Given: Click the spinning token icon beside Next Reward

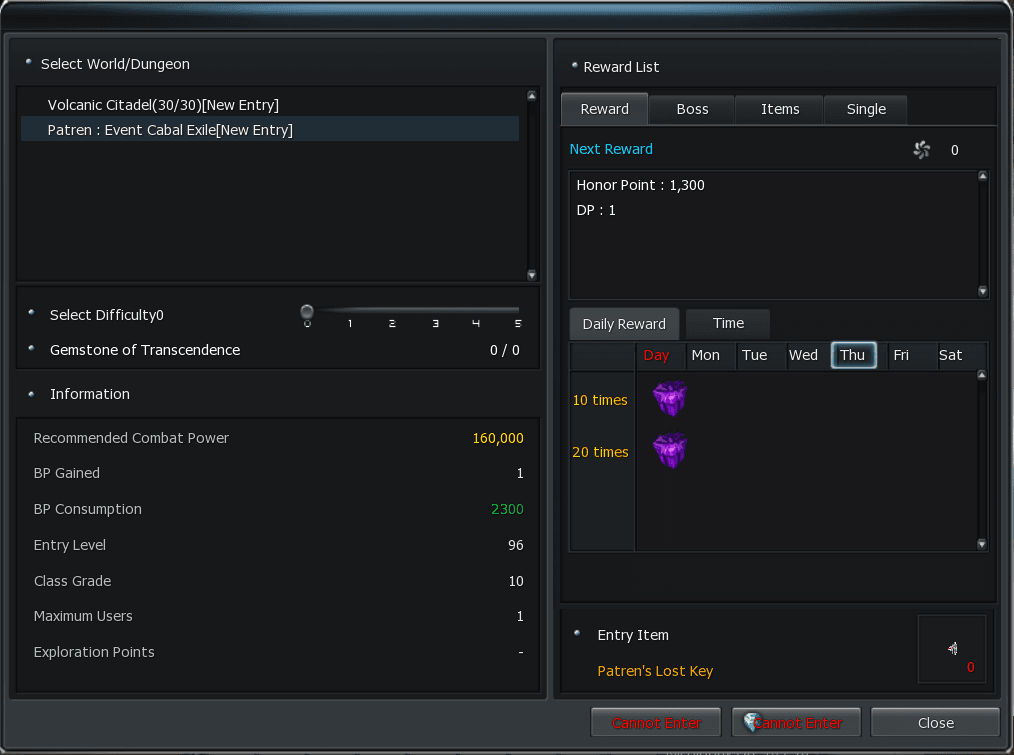Looking at the screenshot, I should (922, 150).
